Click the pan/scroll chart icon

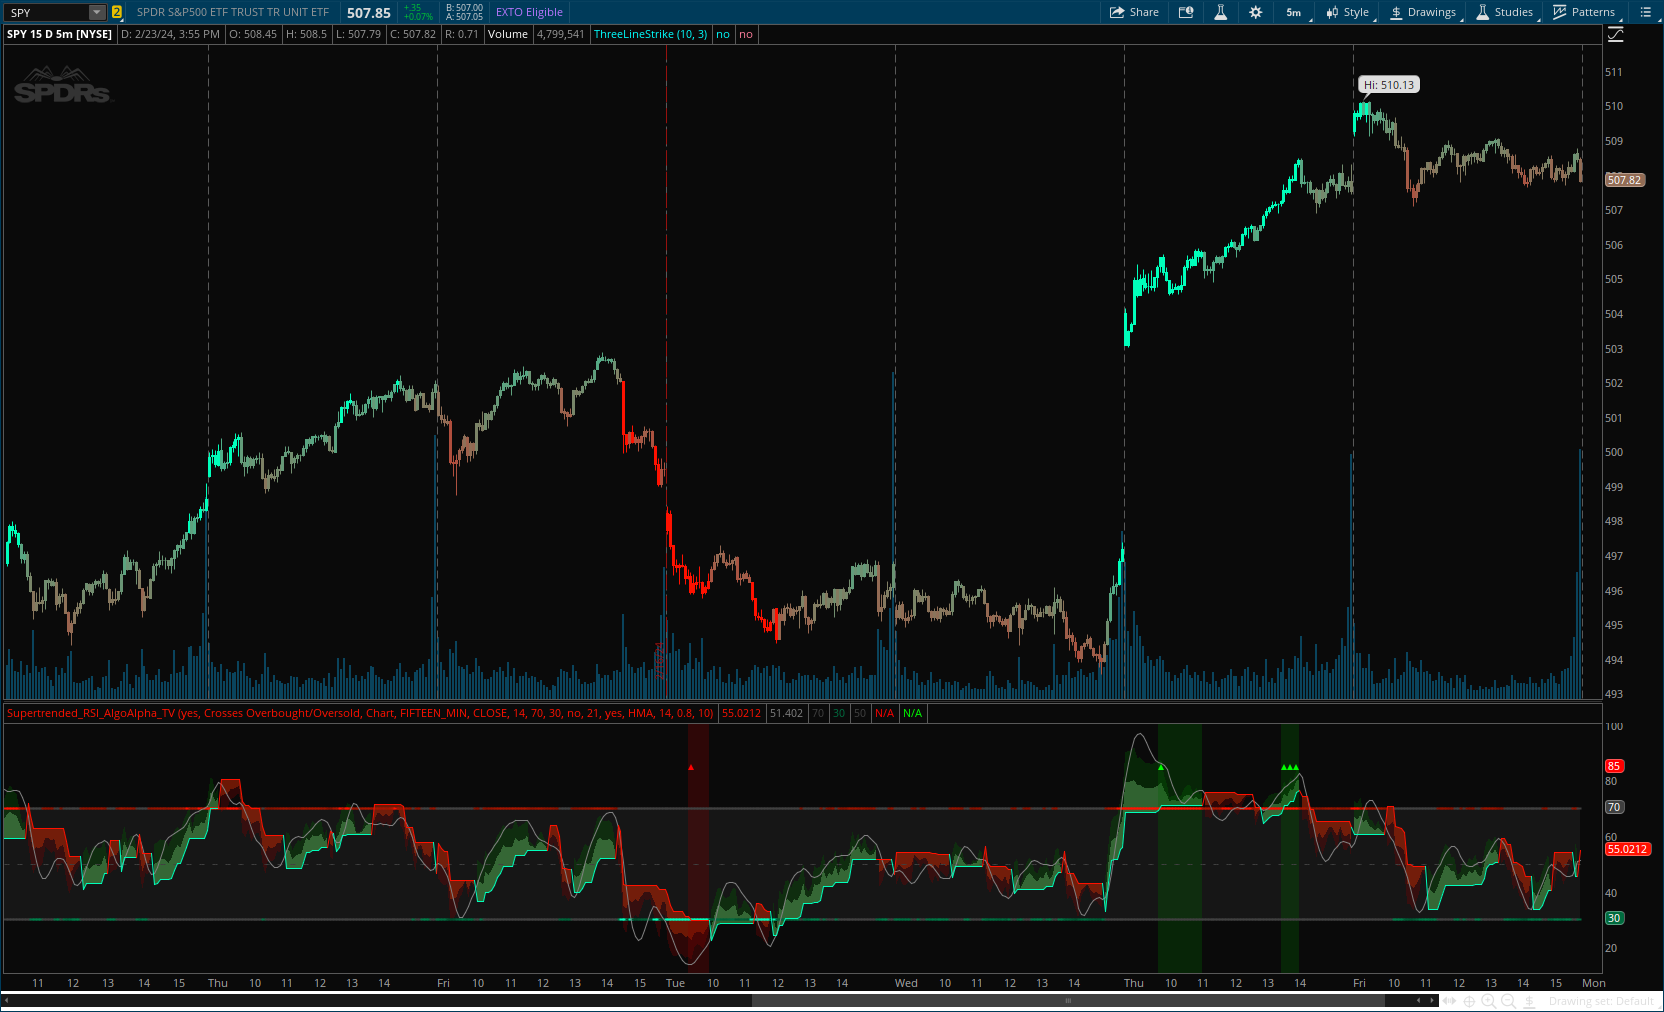click(x=1449, y=1001)
